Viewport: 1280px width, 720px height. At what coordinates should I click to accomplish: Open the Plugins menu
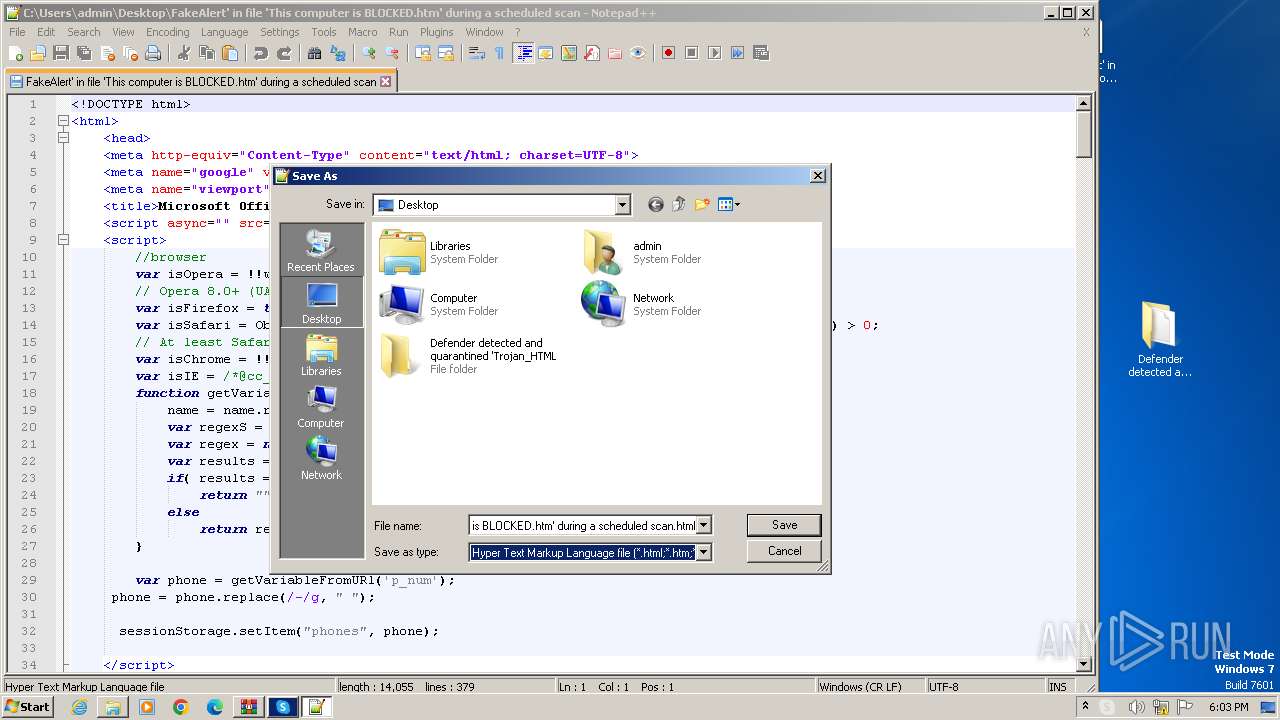[436, 32]
